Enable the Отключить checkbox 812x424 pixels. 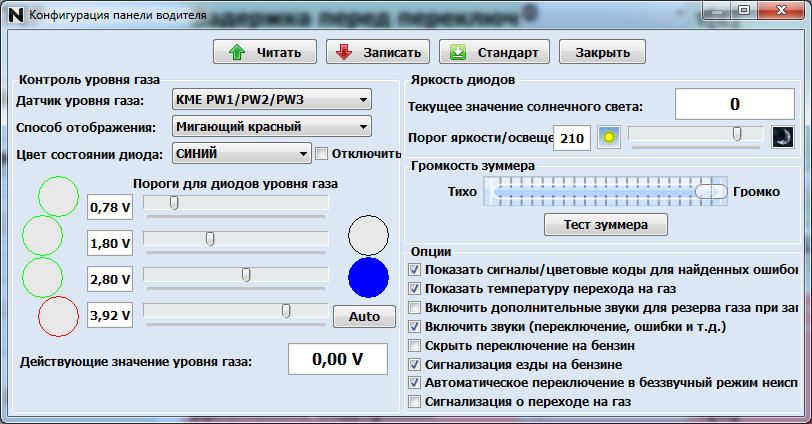pyautogui.click(x=322, y=153)
